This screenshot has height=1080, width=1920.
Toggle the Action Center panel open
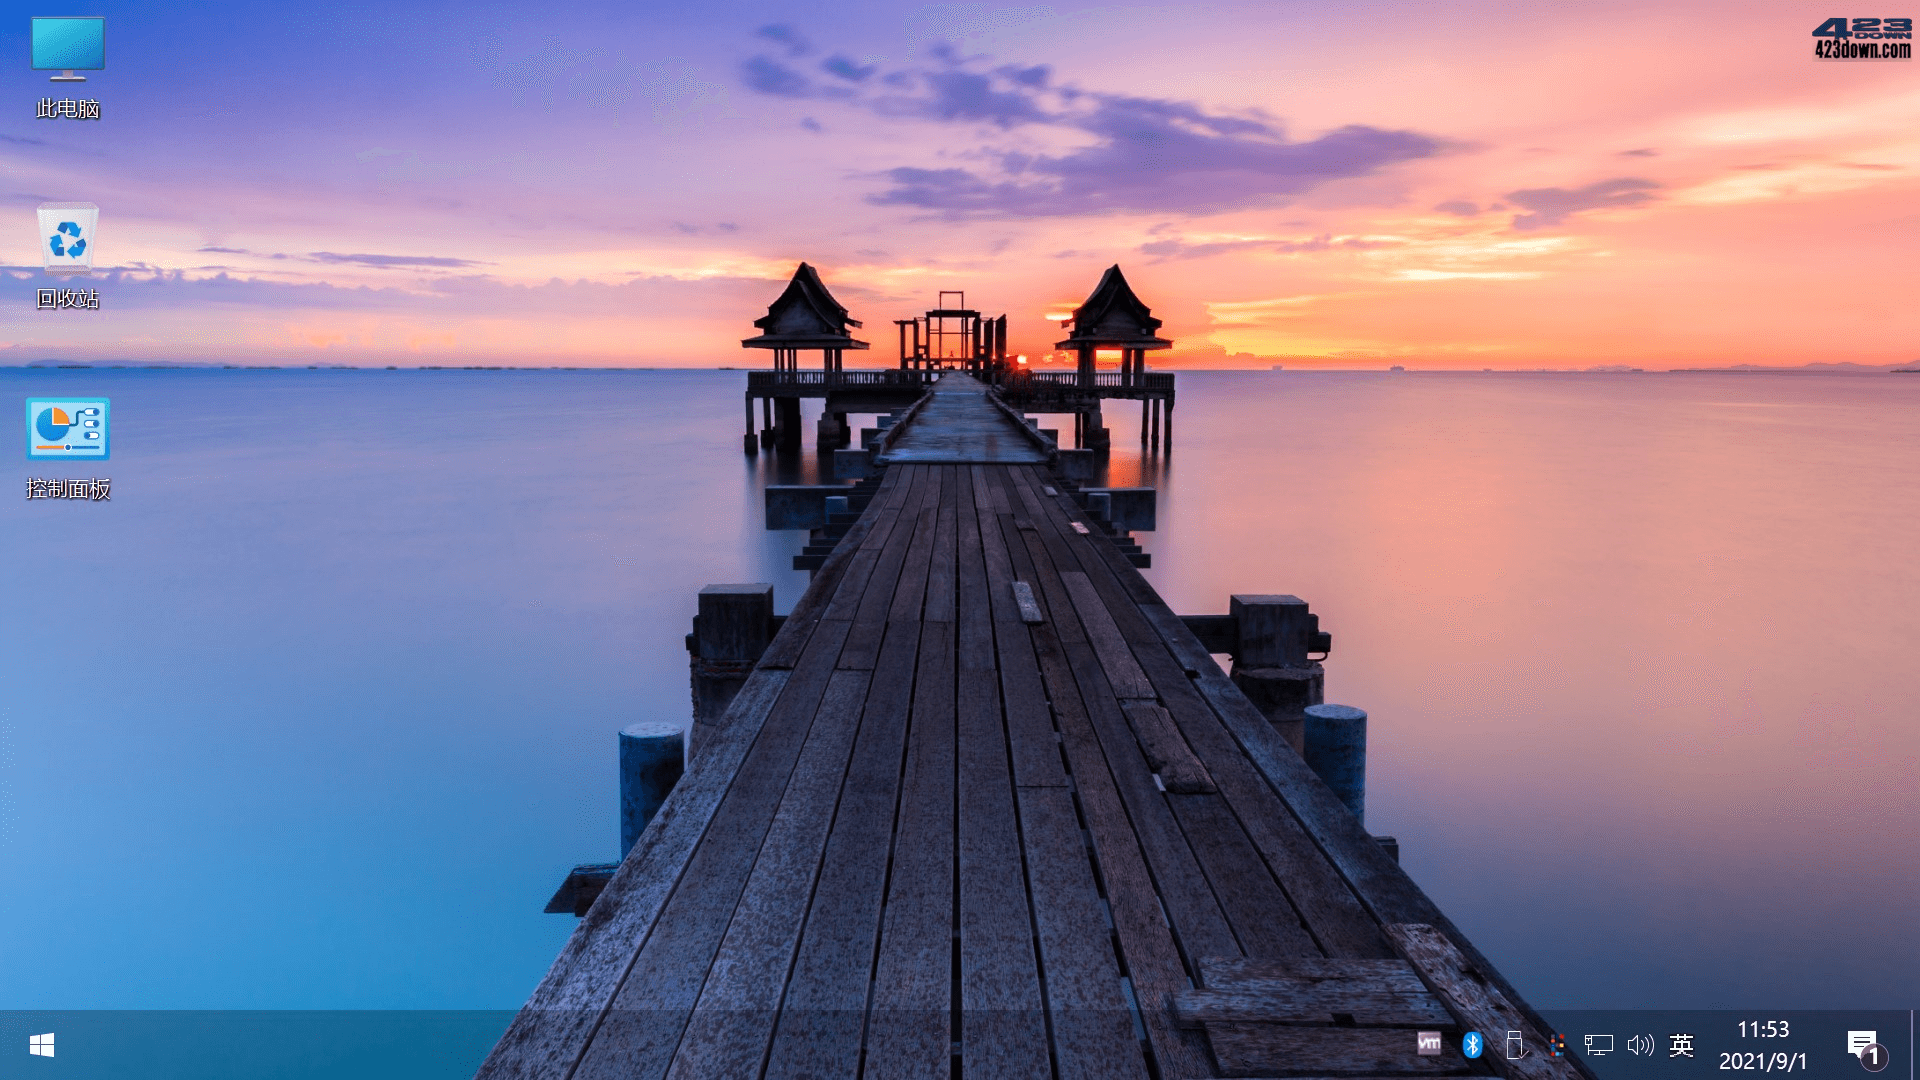click(1860, 1044)
